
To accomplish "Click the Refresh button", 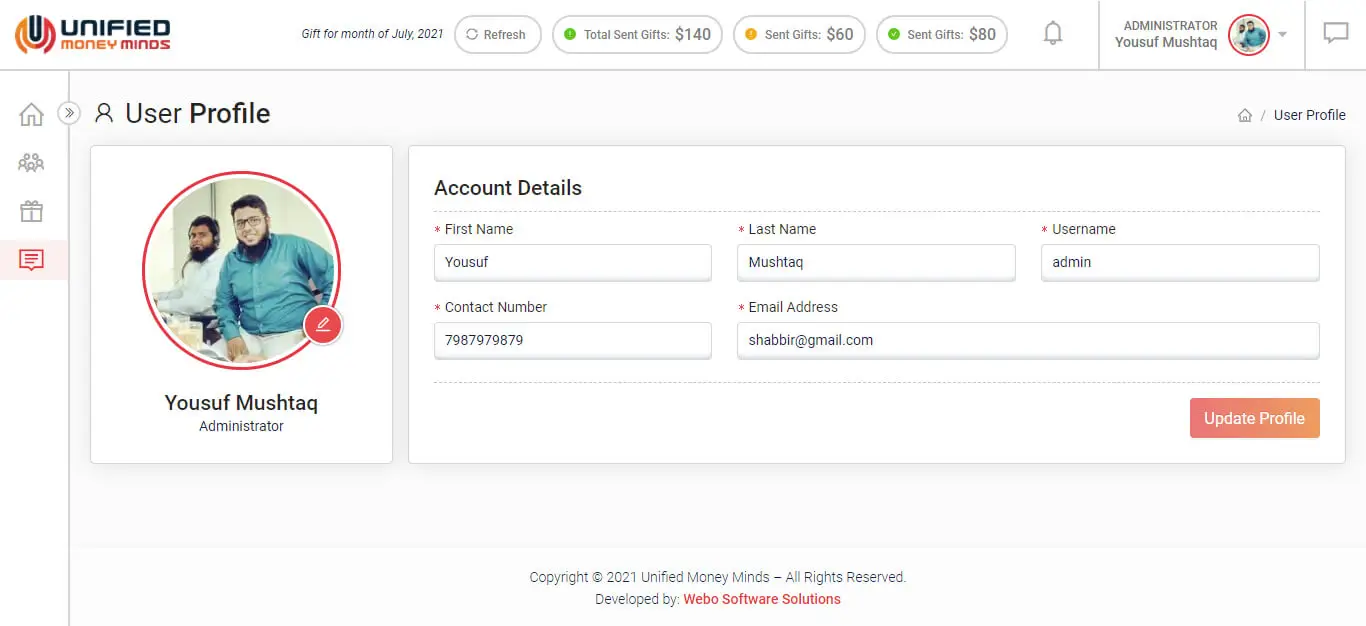I will pos(497,34).
